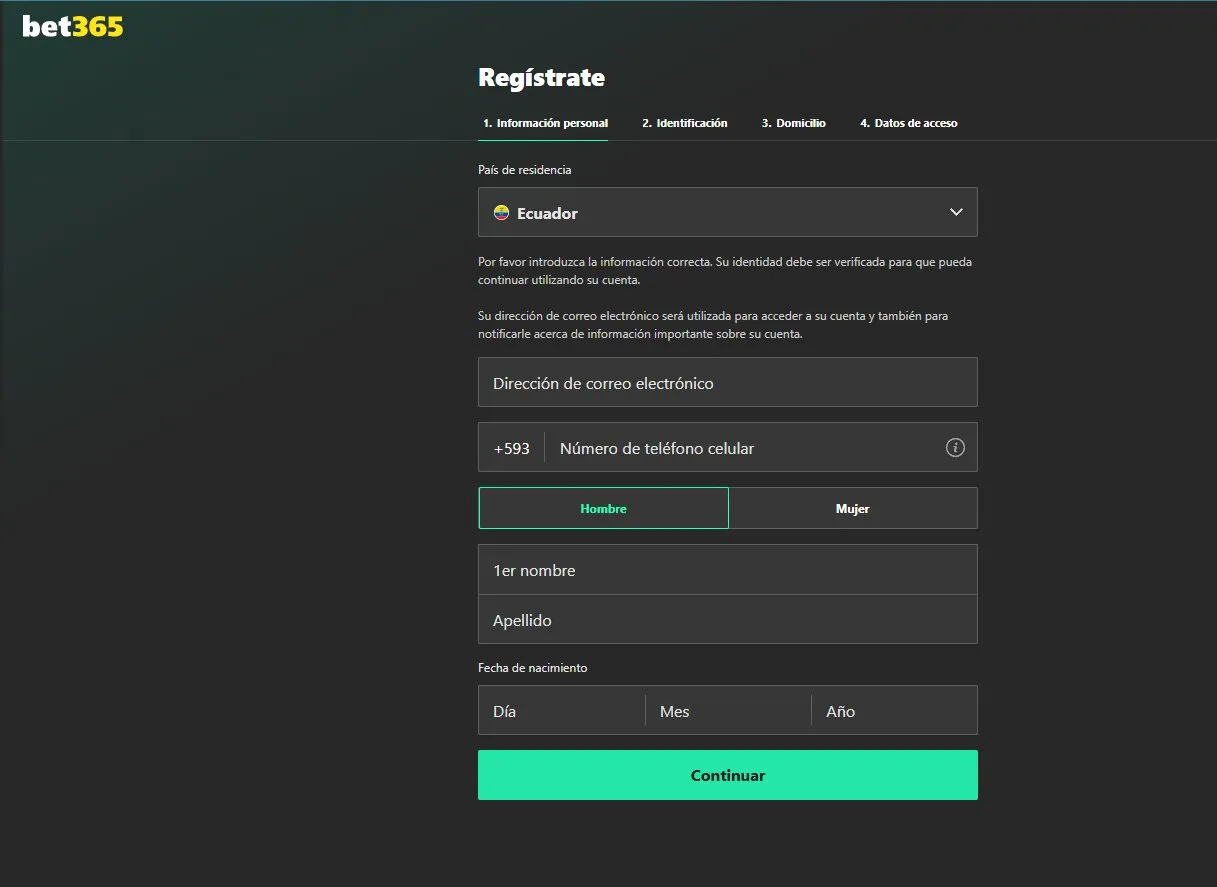Viewport: 1217px width, 887px height.
Task: Click the Continuar button
Action: coord(728,775)
